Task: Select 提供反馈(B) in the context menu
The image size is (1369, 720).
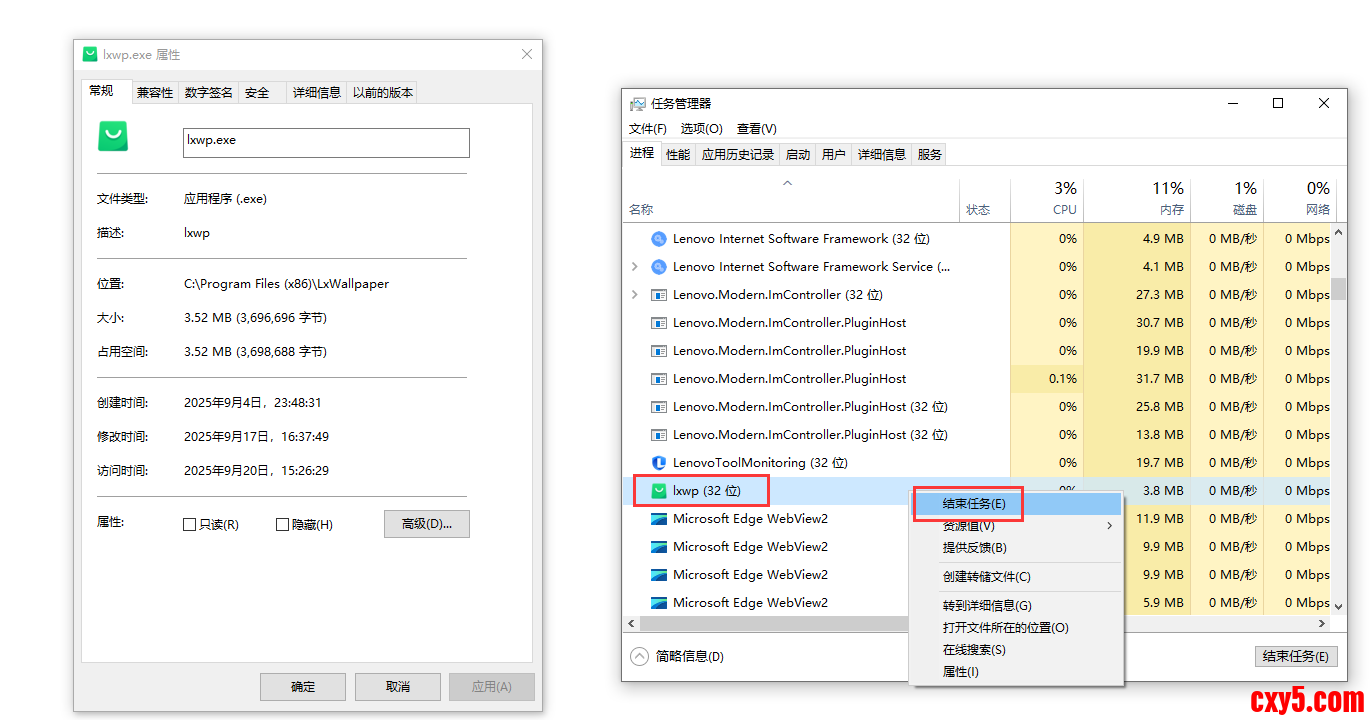Action: pos(1016,548)
